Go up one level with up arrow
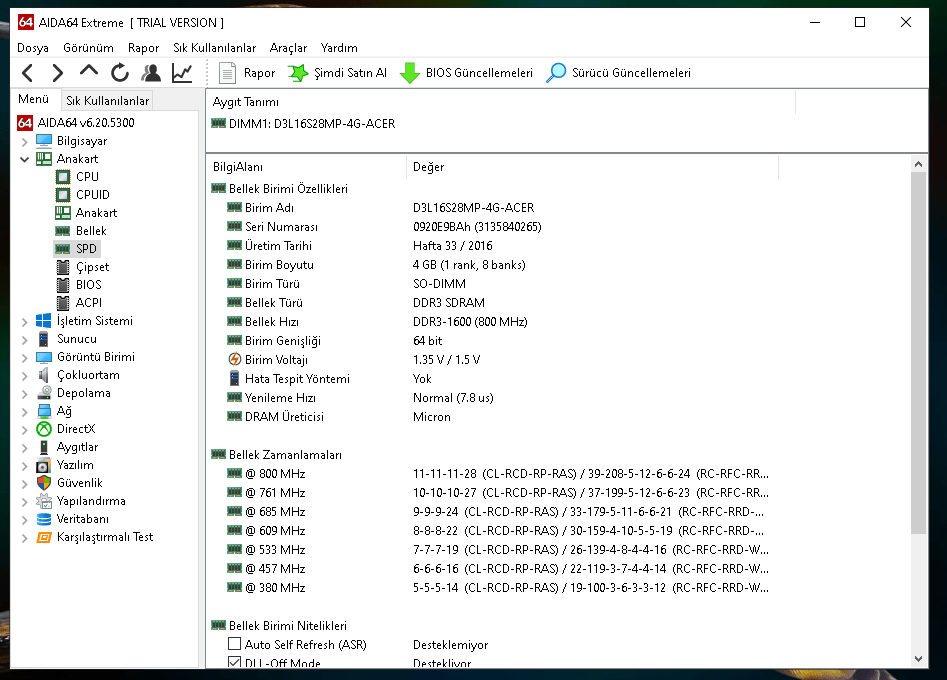Viewport: 947px width, 680px height. click(x=89, y=72)
